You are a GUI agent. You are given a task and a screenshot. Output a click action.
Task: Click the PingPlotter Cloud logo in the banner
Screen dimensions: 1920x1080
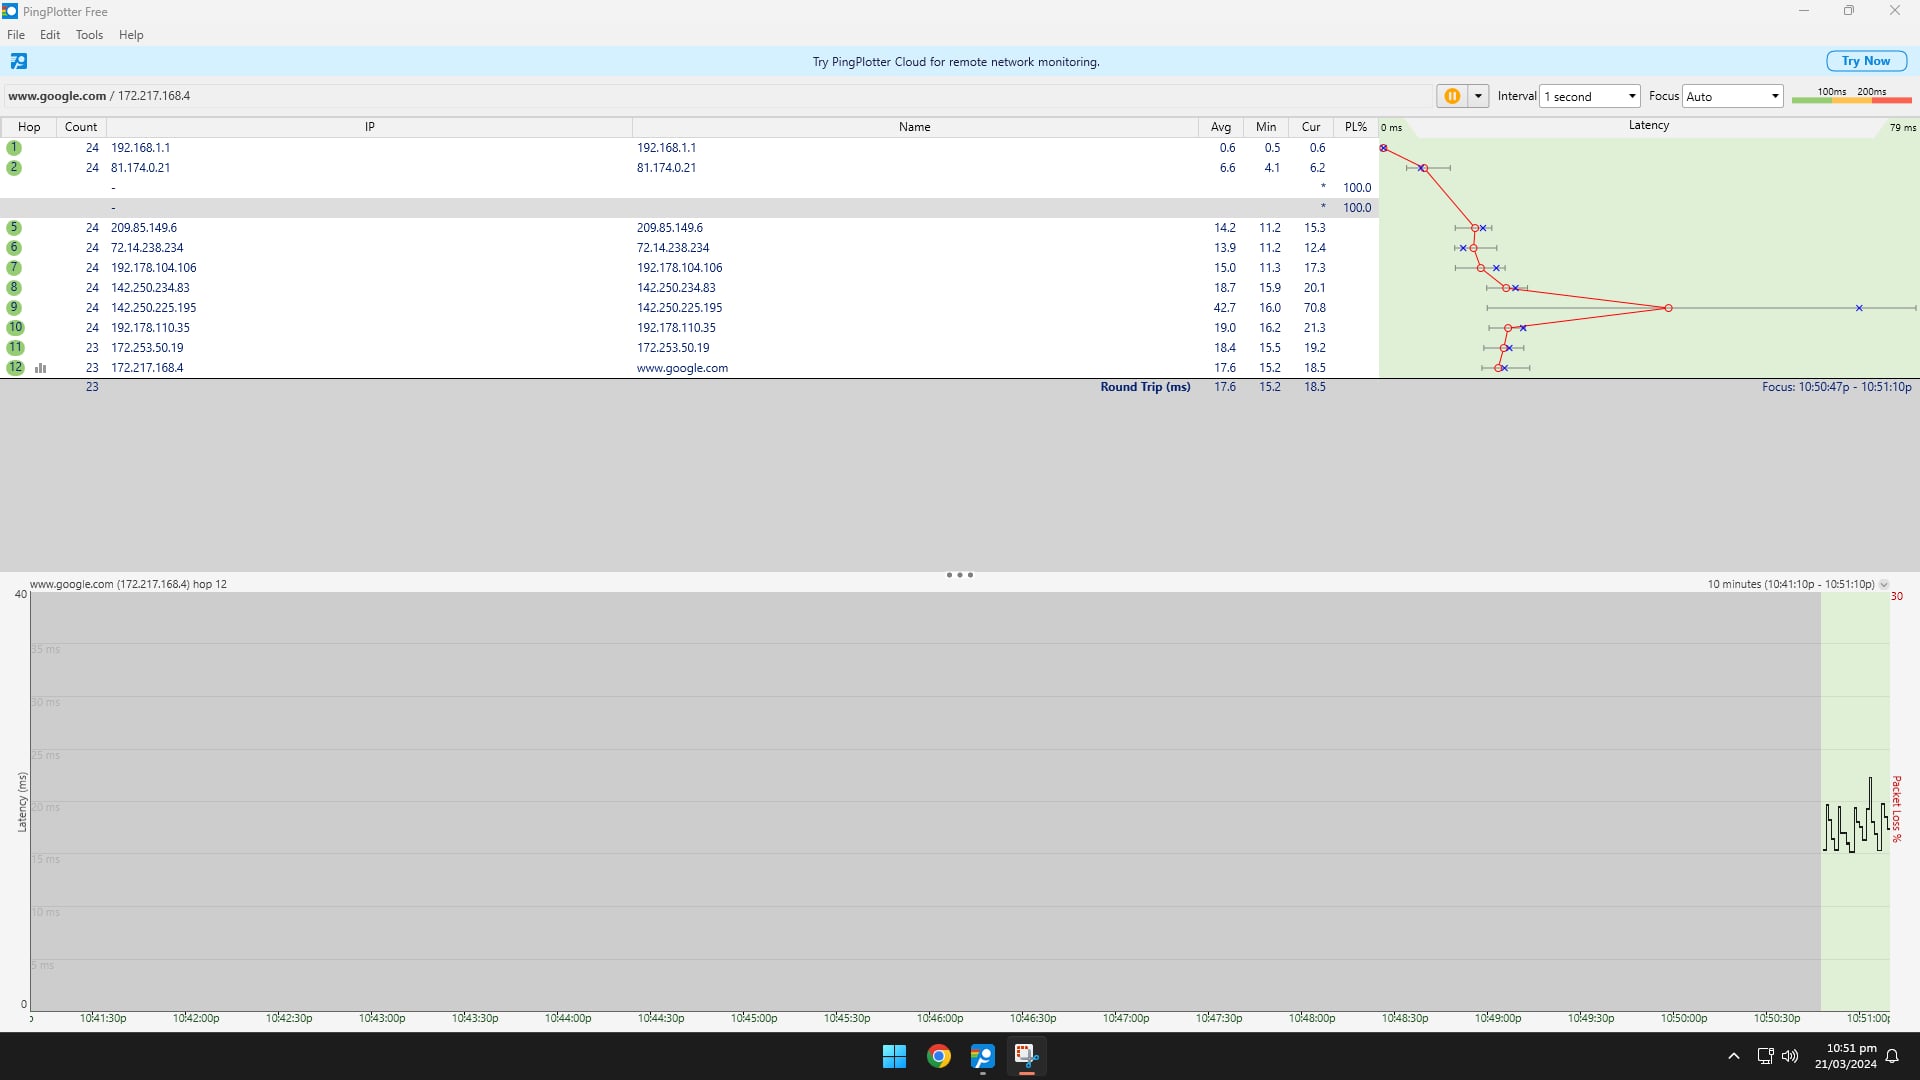coord(19,62)
